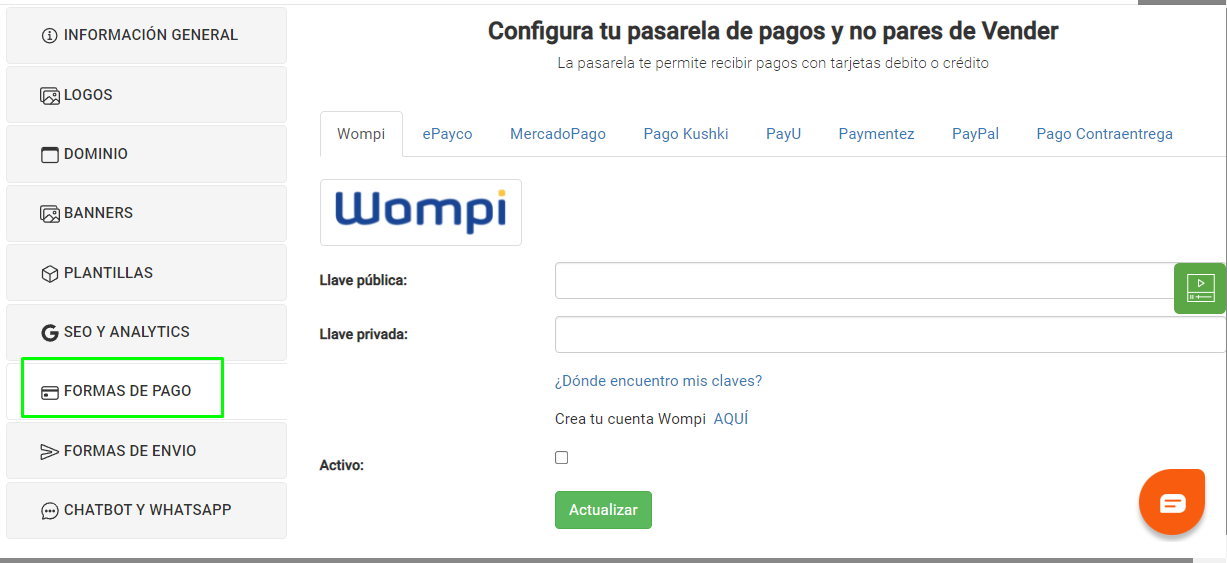Open the SEO y Analytics section
The image size is (1227, 563).
[x=146, y=332]
